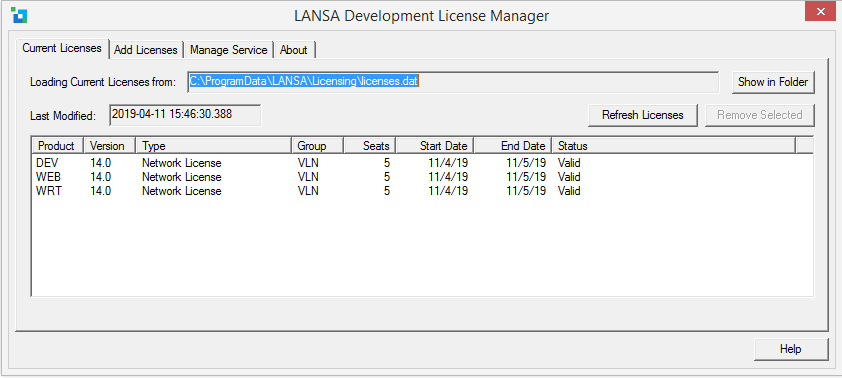This screenshot has width=842, height=378.
Task: Click the Help button
Action: tap(790, 349)
